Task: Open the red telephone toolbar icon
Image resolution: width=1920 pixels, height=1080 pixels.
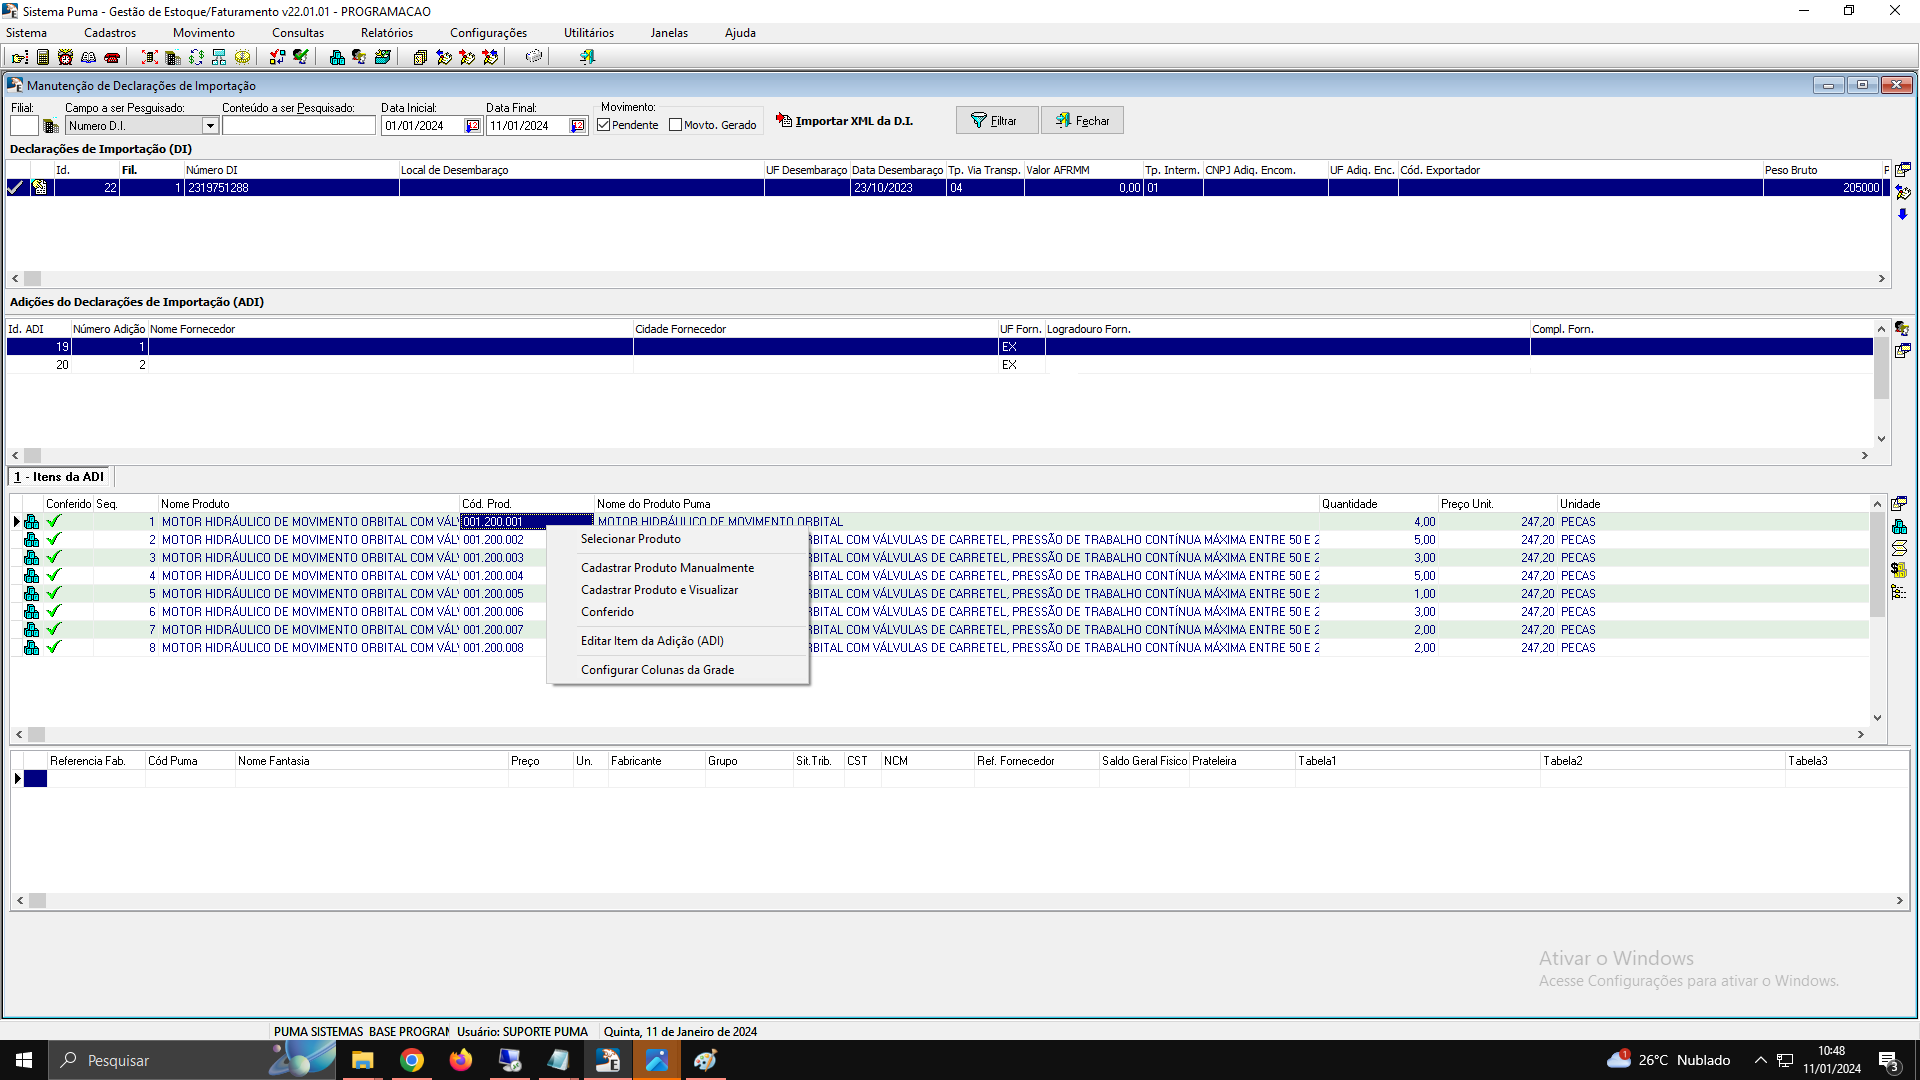Action: (112, 57)
